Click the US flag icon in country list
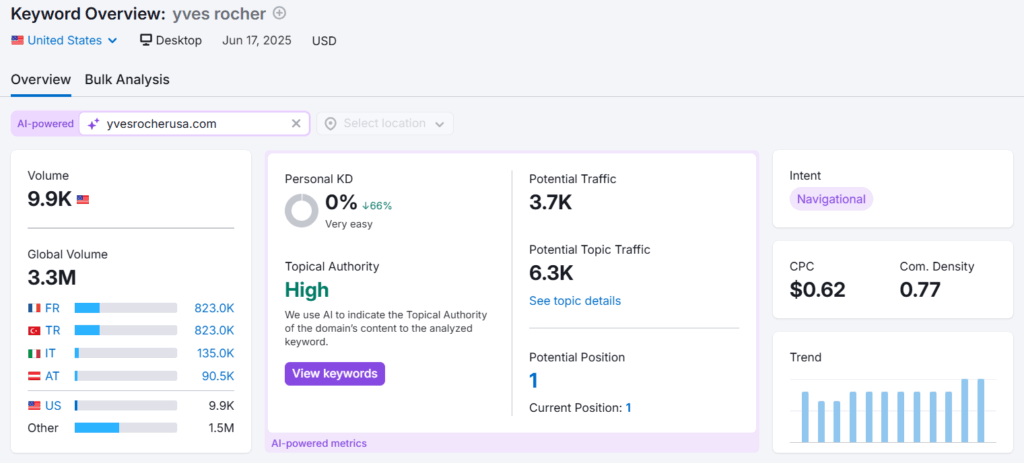The width and height of the screenshot is (1024, 463). coord(34,406)
